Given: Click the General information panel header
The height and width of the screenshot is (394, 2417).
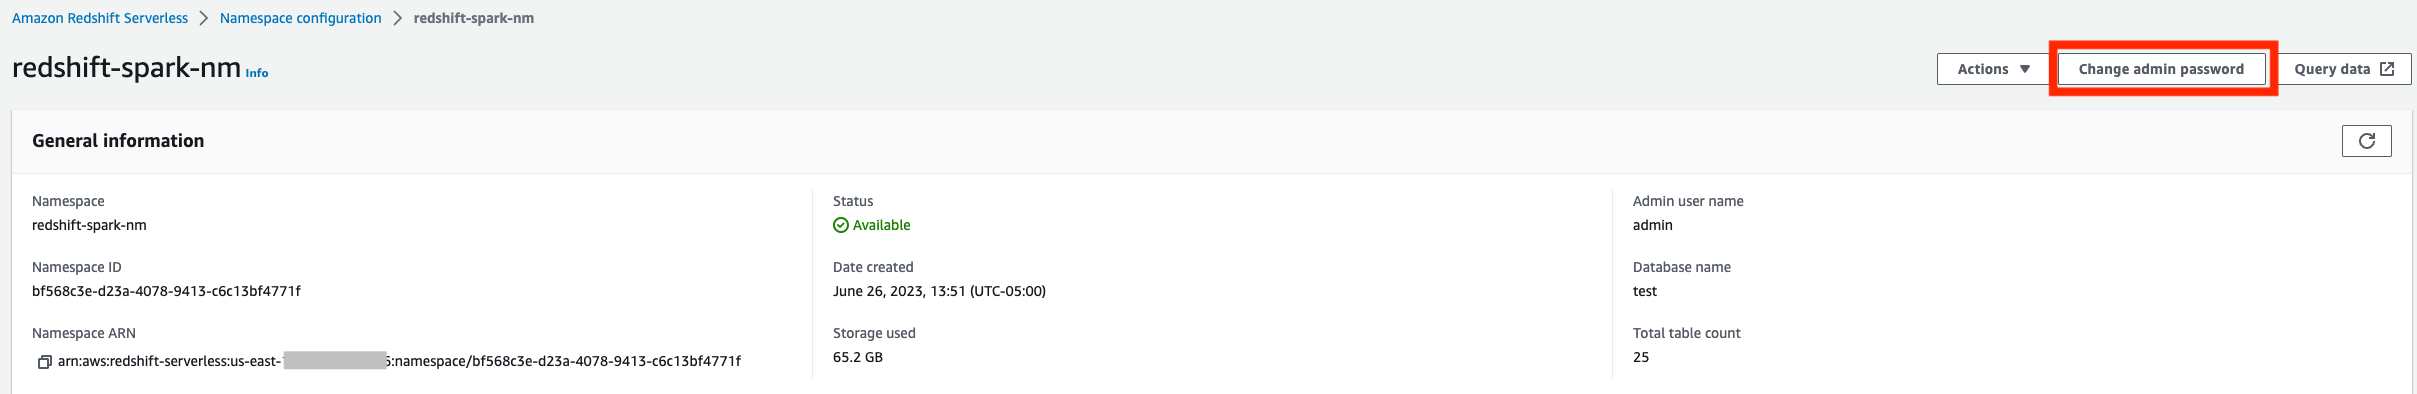Looking at the screenshot, I should [118, 141].
